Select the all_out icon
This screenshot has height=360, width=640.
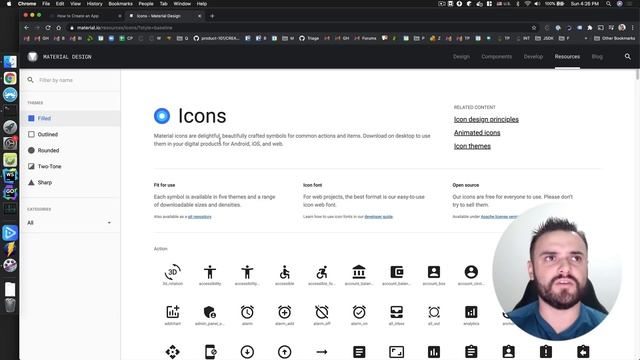tap(434, 312)
